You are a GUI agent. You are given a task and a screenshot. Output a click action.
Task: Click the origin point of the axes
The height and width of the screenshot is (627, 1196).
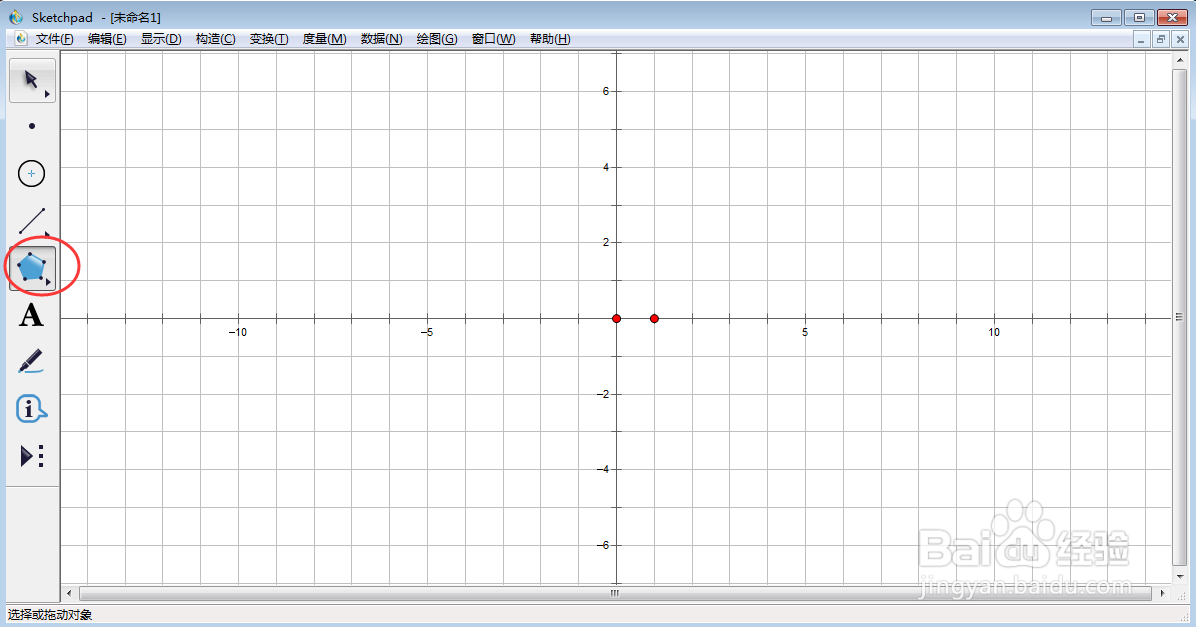coord(616,318)
